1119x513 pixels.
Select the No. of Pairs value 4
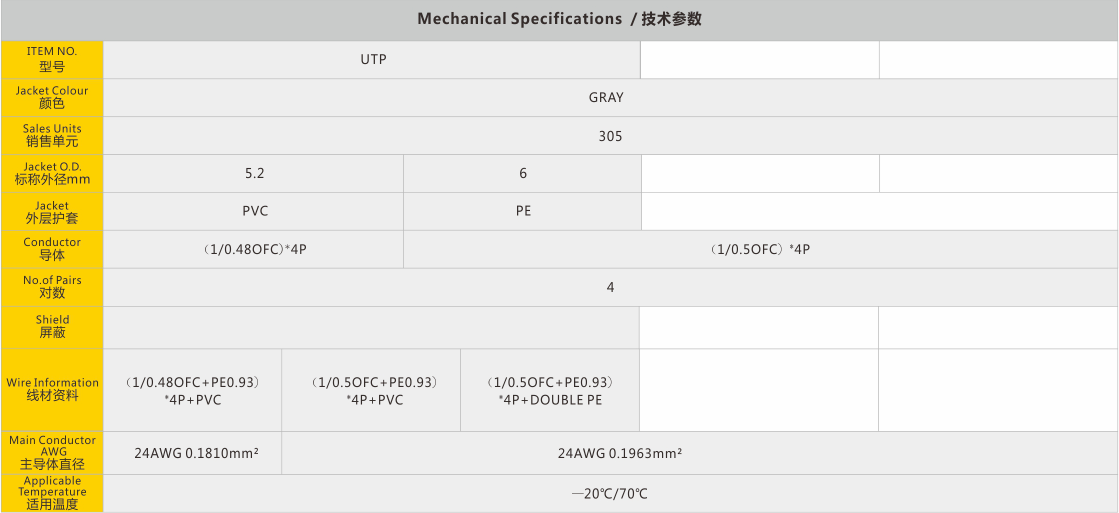(x=610, y=287)
